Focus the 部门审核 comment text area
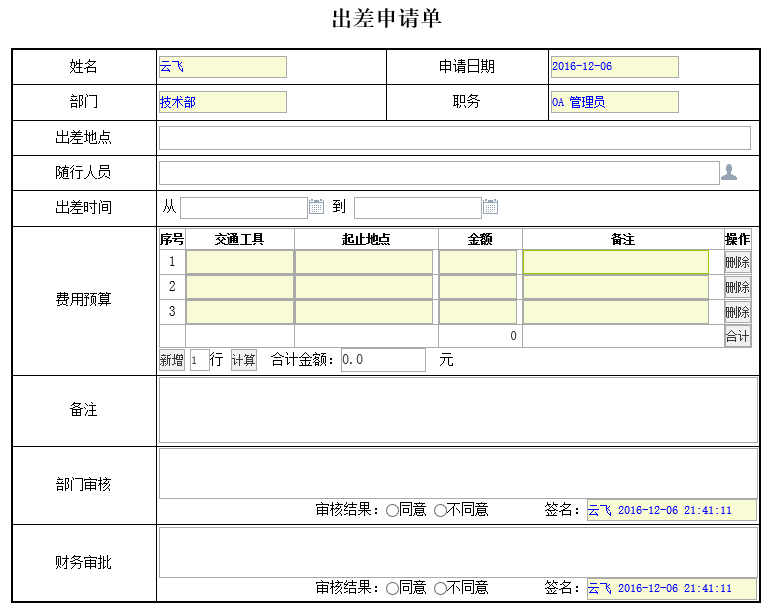This screenshot has width=769, height=615. coord(458,474)
